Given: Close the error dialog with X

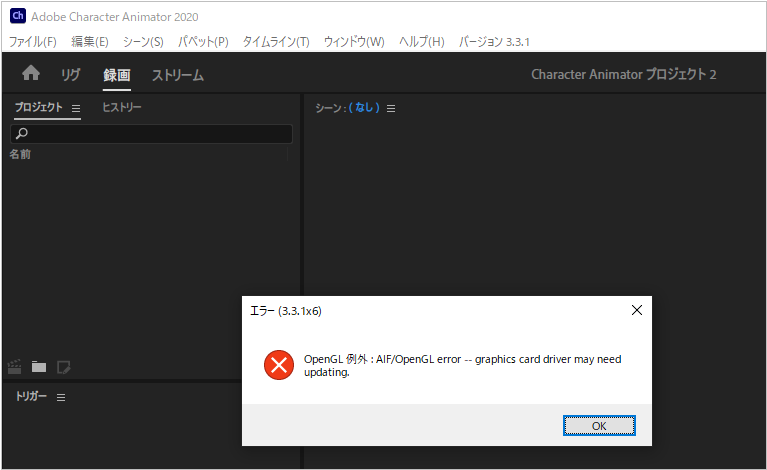Looking at the screenshot, I should tap(636, 310).
